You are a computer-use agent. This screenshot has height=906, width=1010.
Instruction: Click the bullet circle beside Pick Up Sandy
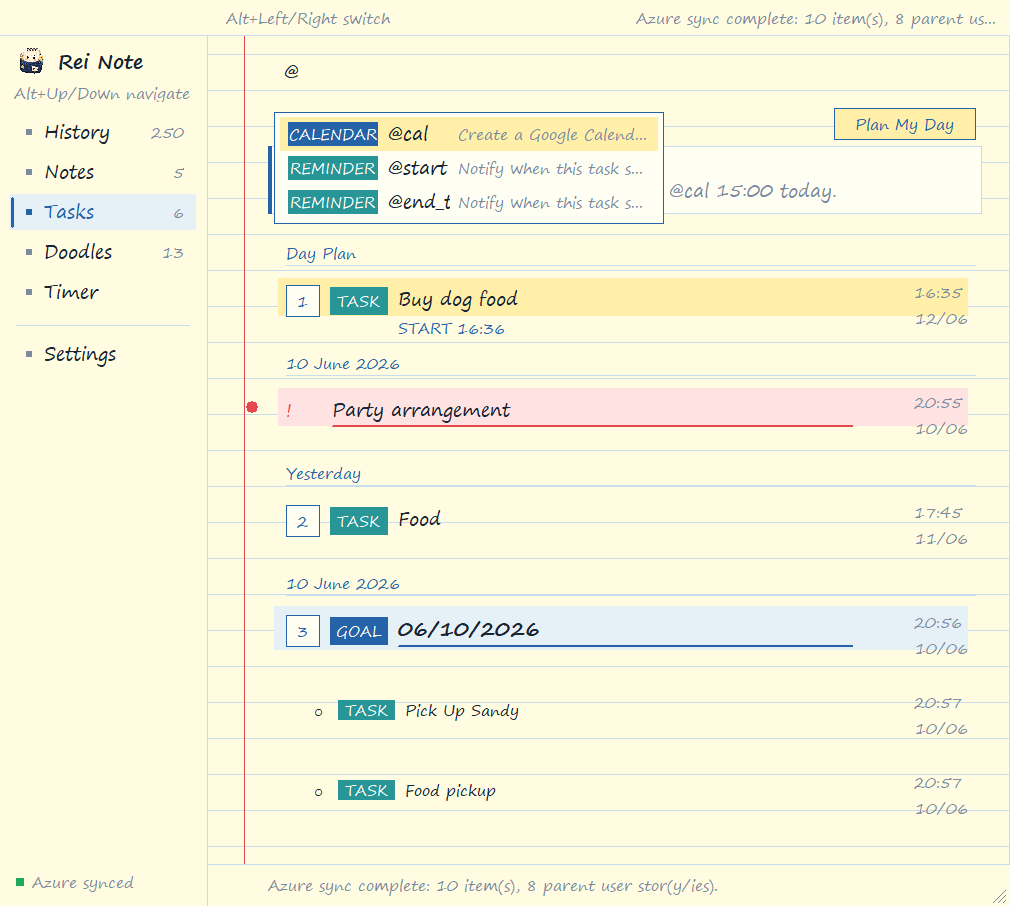[318, 712]
